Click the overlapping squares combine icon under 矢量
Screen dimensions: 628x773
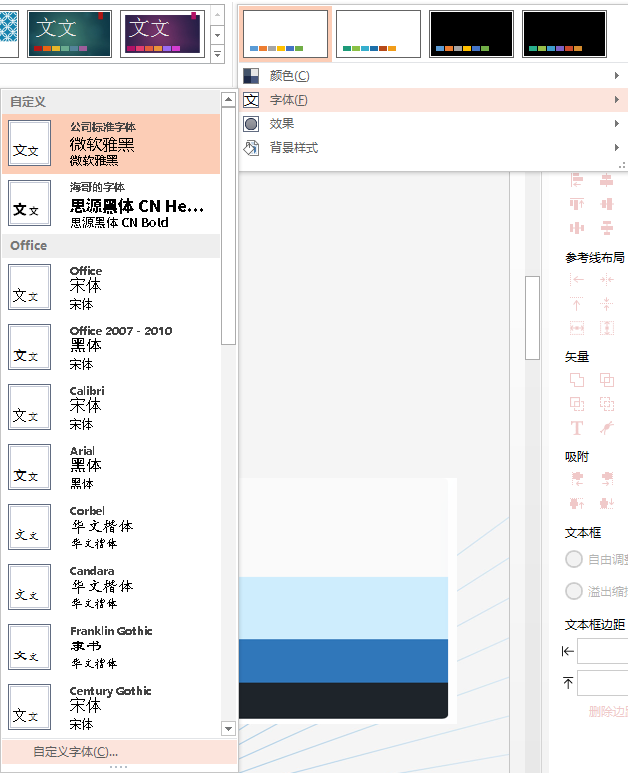point(607,380)
